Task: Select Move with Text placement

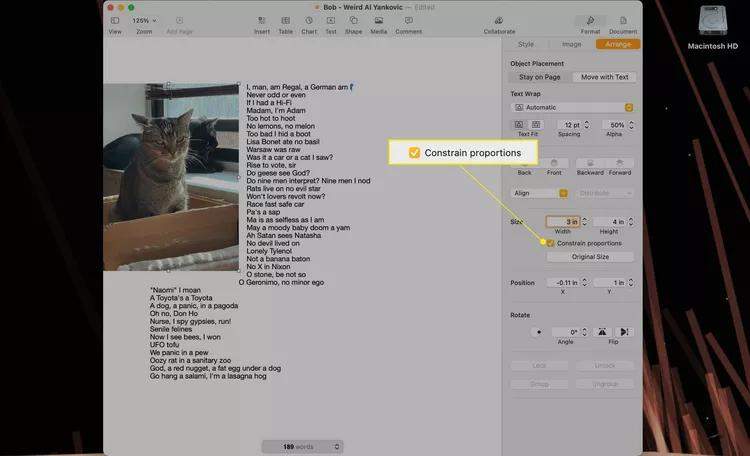Action: (x=603, y=77)
